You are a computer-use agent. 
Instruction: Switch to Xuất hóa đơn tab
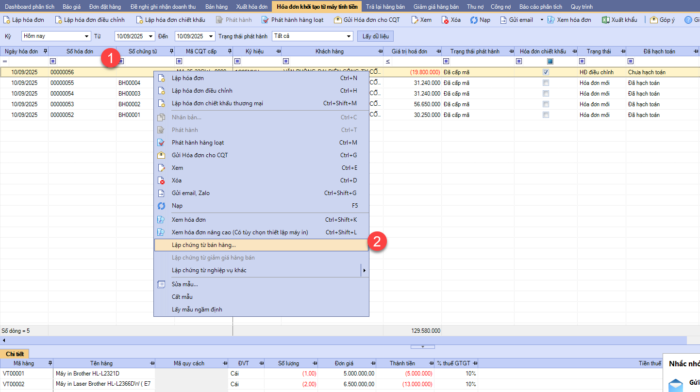(252, 7)
